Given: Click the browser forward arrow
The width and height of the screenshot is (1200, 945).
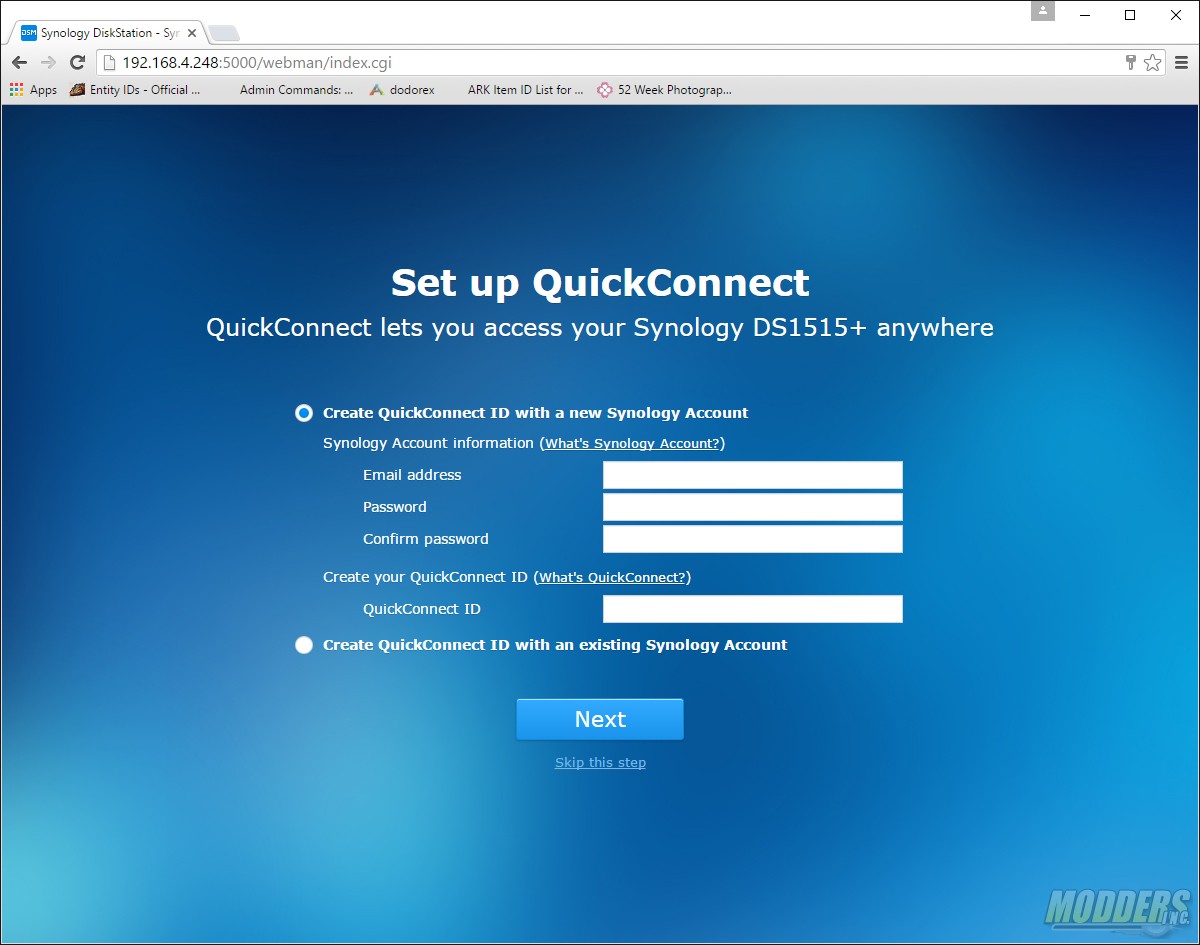Looking at the screenshot, I should coord(48,62).
